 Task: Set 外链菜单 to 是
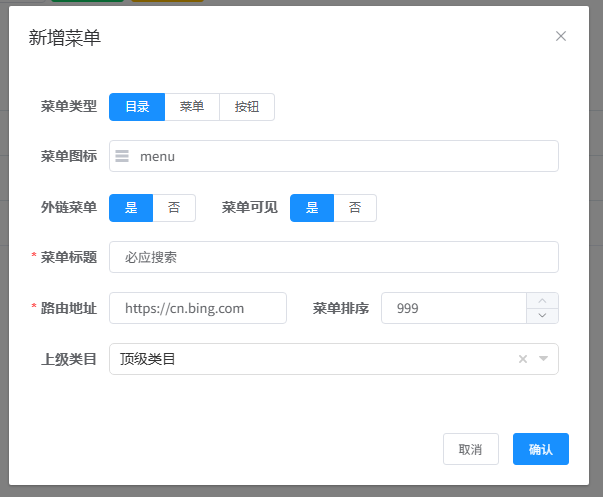(131, 208)
